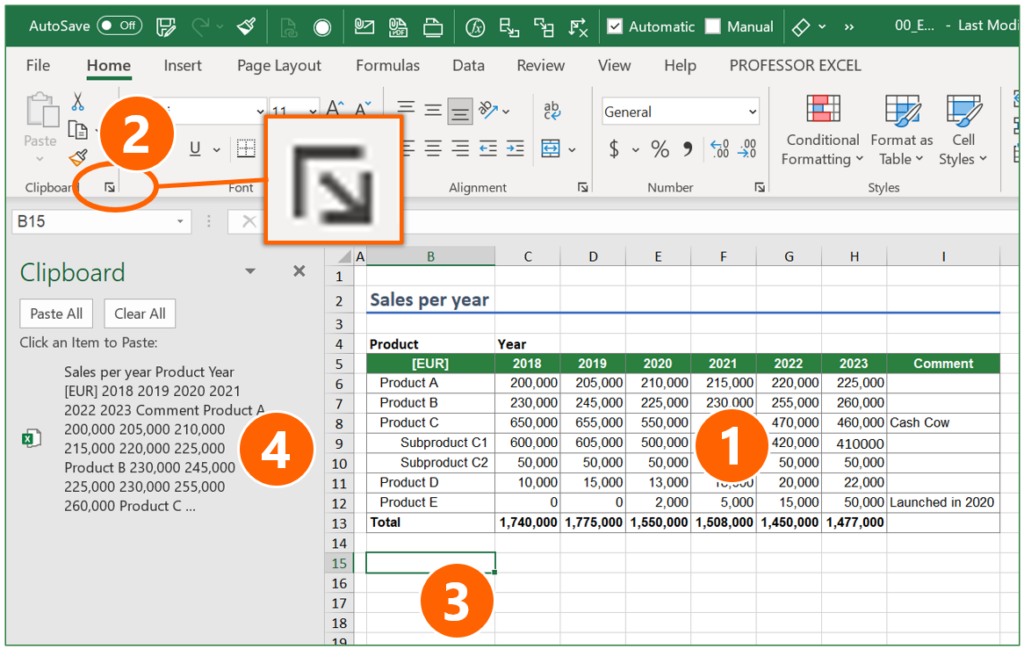
Task: Click the Decrease Decimal icon
Action: (x=746, y=149)
